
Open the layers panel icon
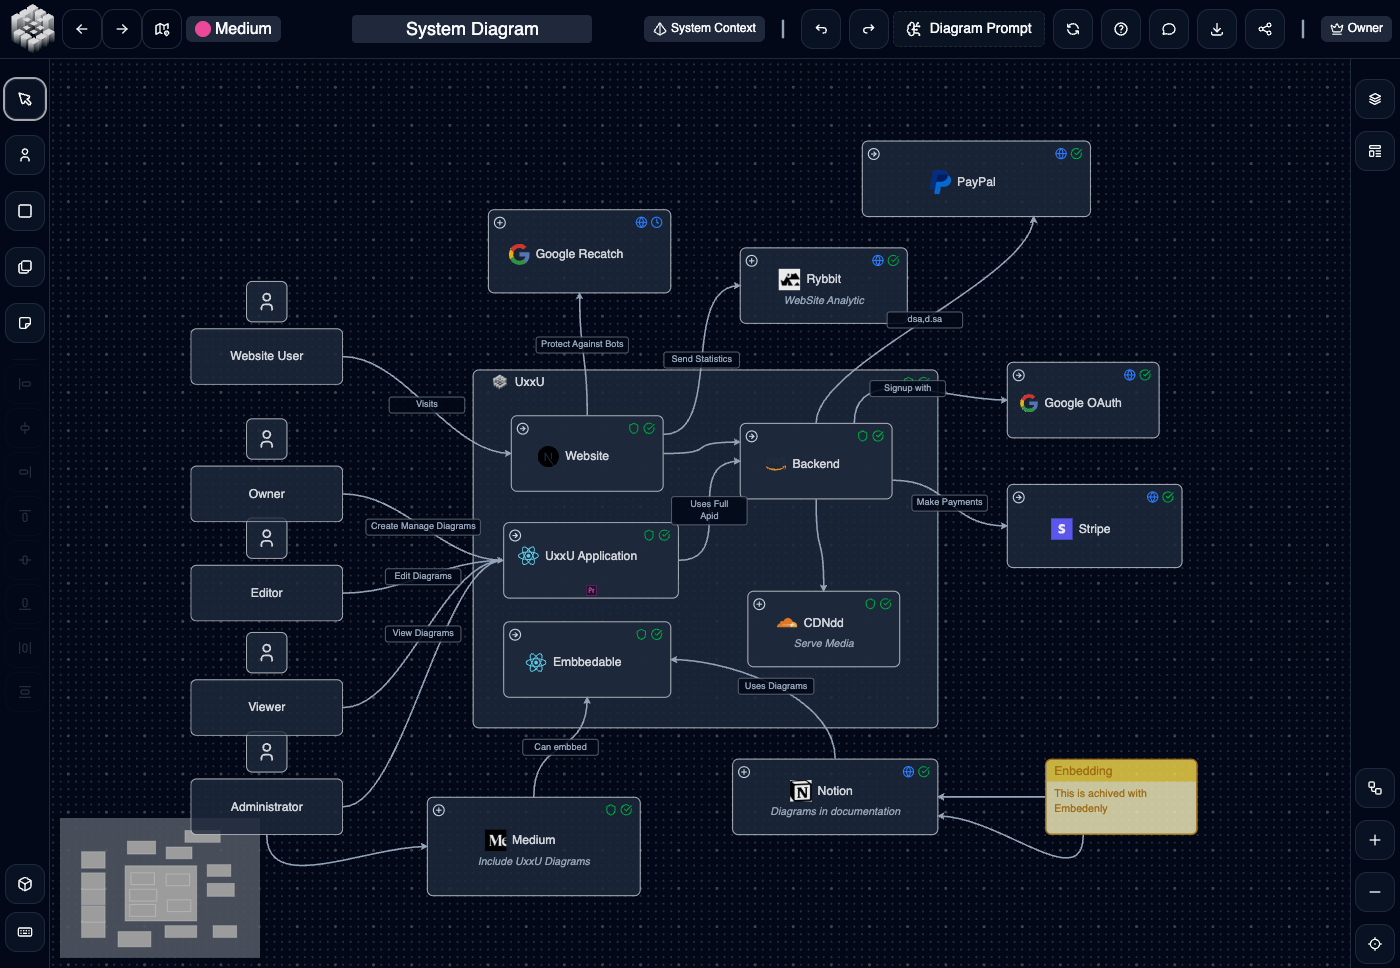pos(1375,99)
